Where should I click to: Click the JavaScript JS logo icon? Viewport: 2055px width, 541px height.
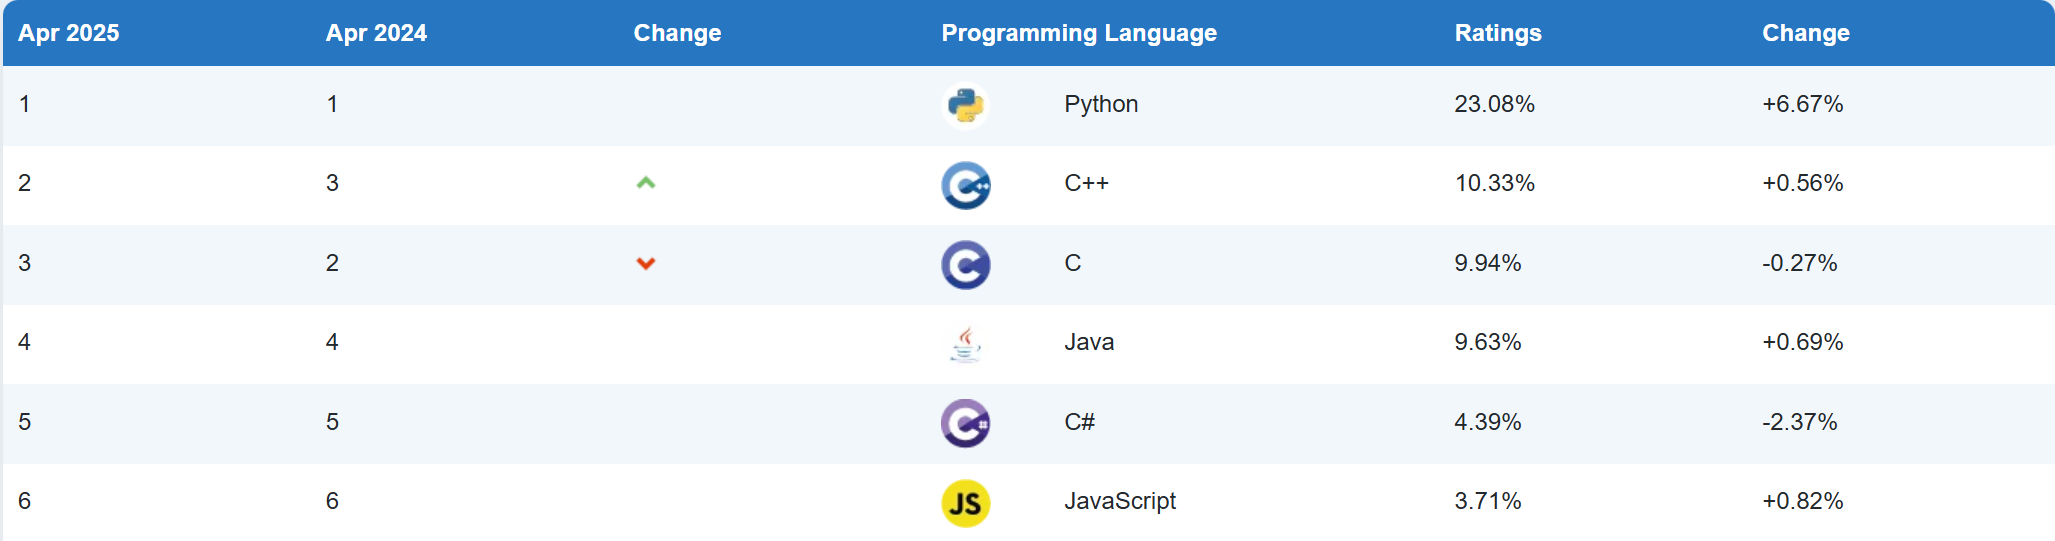(x=965, y=503)
